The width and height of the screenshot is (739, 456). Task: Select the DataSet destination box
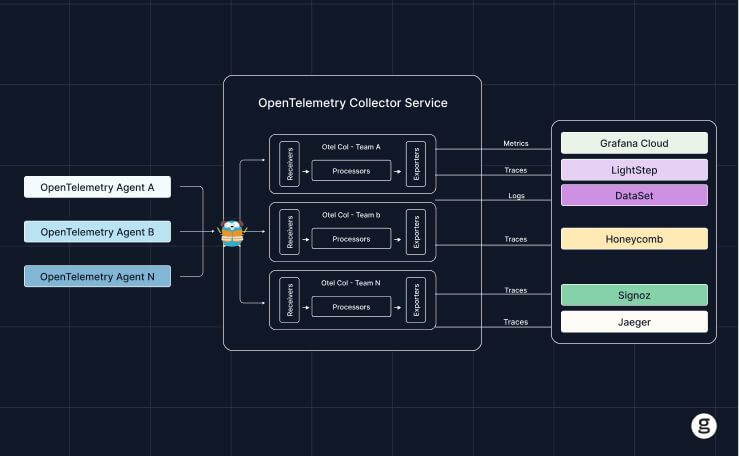click(634, 195)
